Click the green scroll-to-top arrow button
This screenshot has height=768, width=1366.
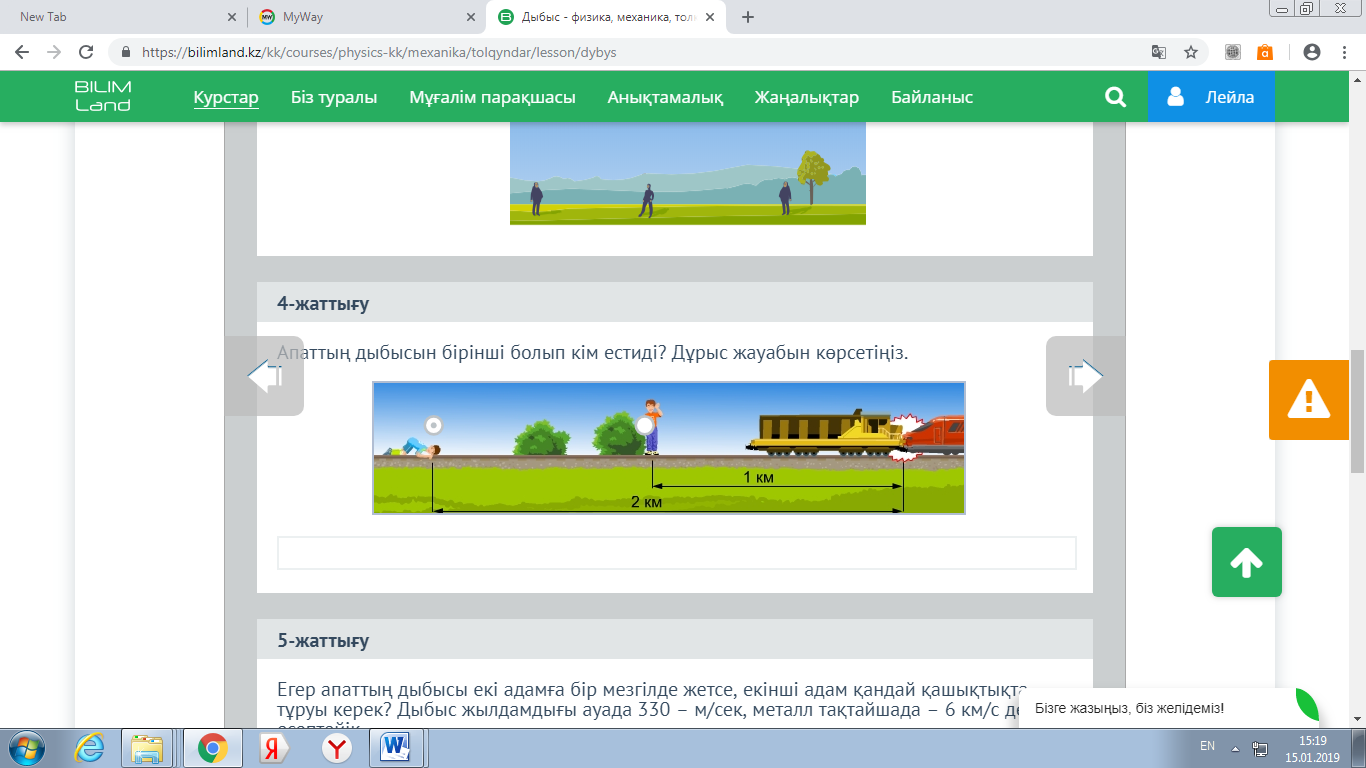coord(1246,562)
